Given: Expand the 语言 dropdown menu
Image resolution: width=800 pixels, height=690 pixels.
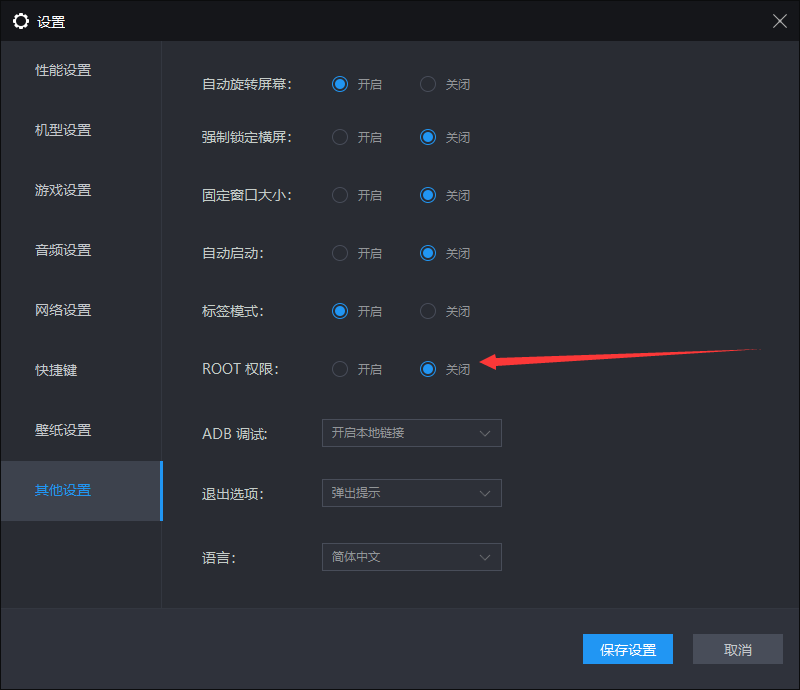Looking at the screenshot, I should point(411,557).
